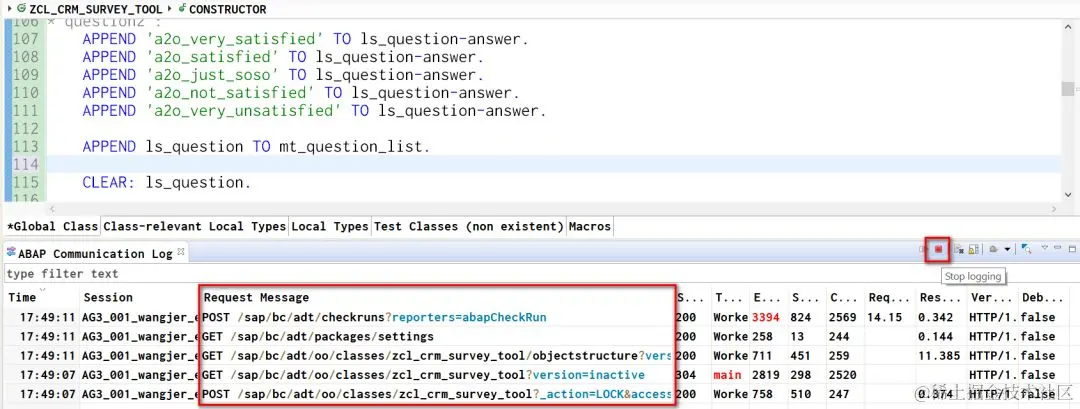This screenshot has height=409, width=1080.
Task: Open dropdown arrow next to export icon
Action: pyautogui.click(x=1007, y=249)
